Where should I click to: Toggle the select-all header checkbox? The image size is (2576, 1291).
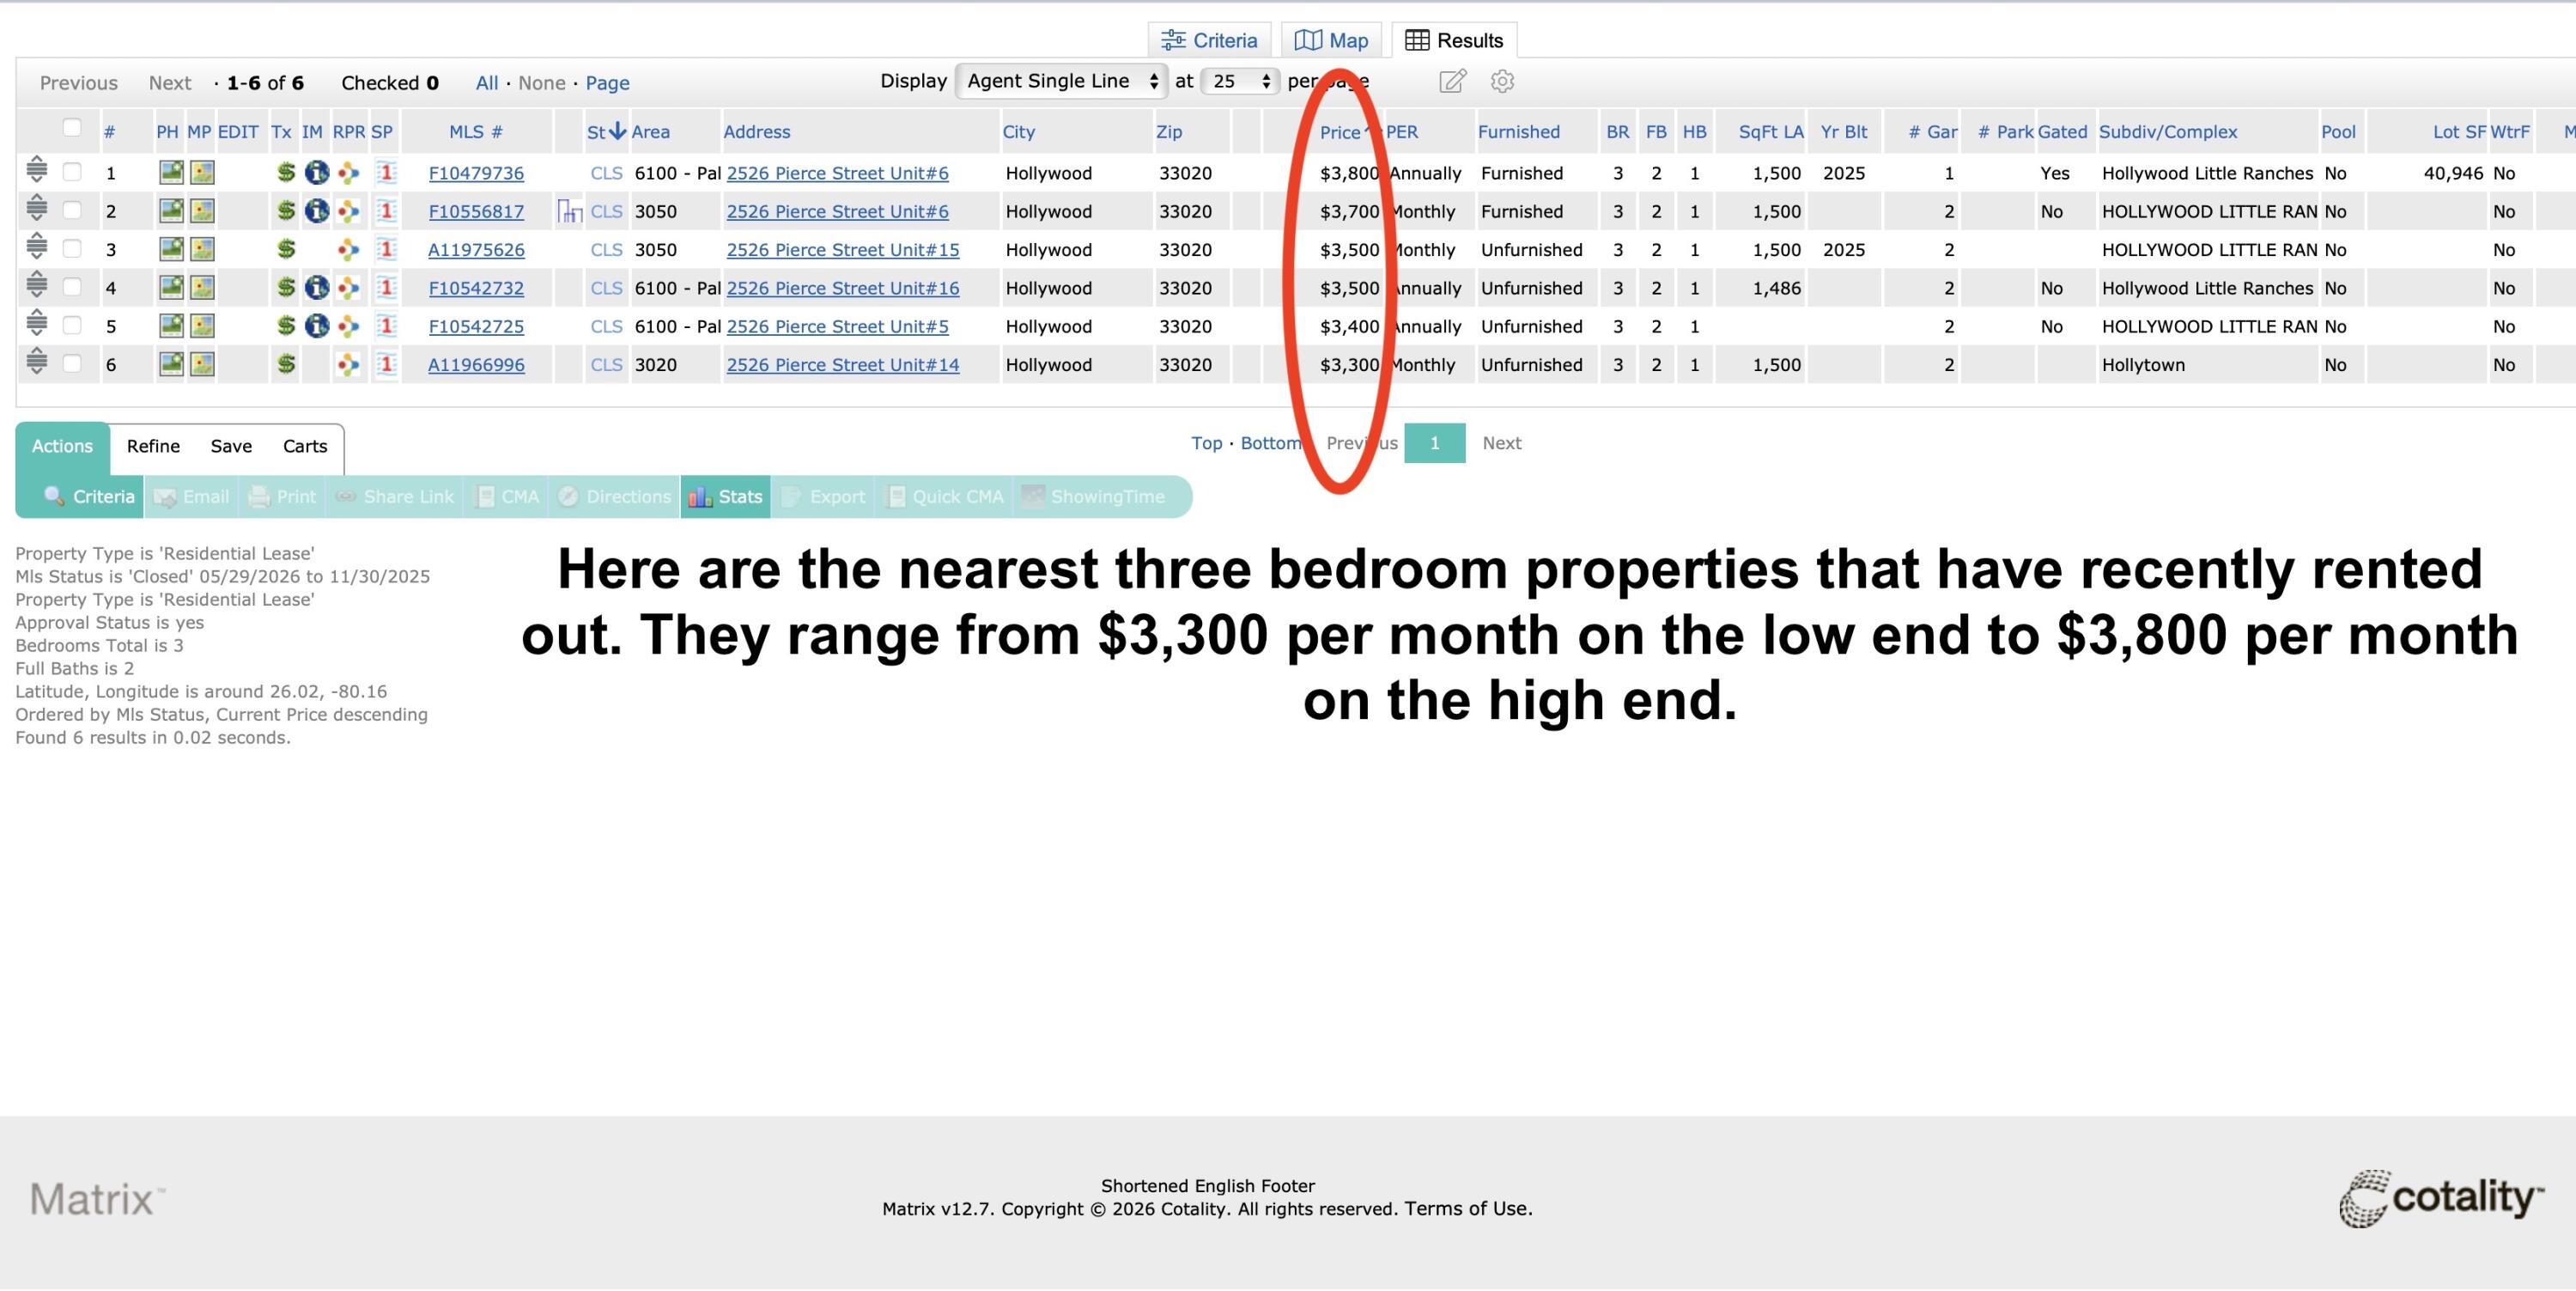click(x=72, y=127)
